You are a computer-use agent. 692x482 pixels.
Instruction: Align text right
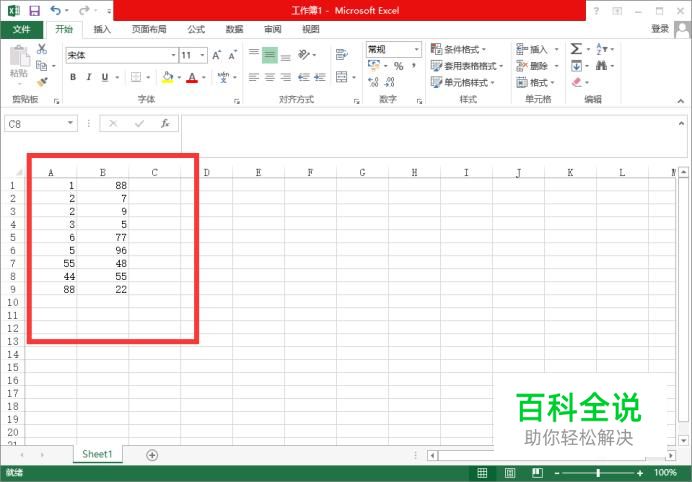click(x=286, y=77)
